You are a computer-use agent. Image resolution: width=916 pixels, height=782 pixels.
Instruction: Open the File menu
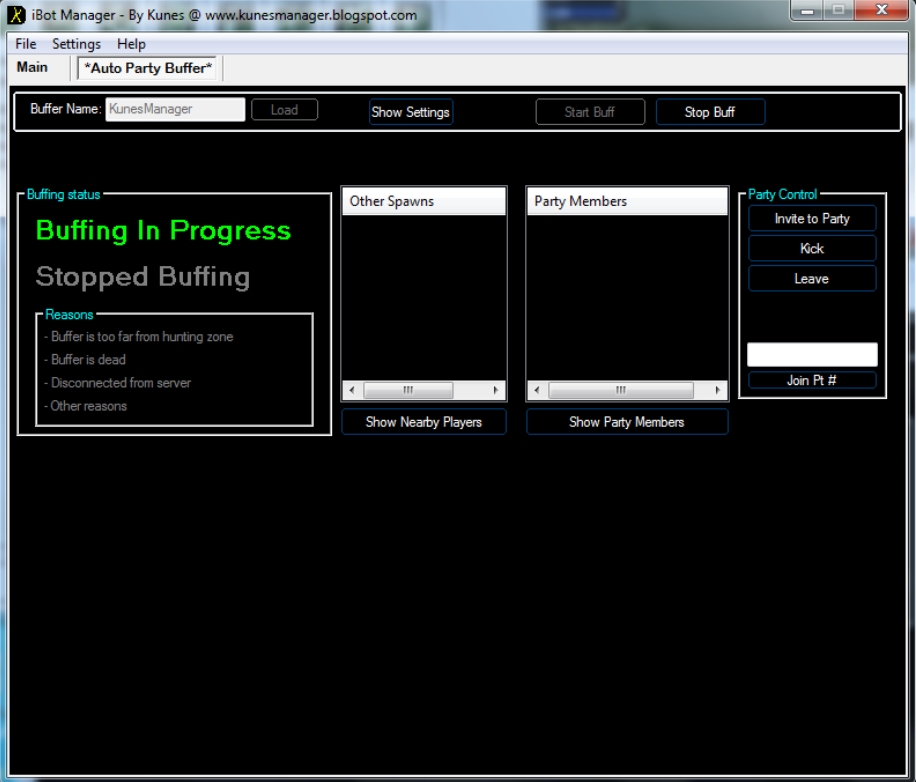[26, 44]
